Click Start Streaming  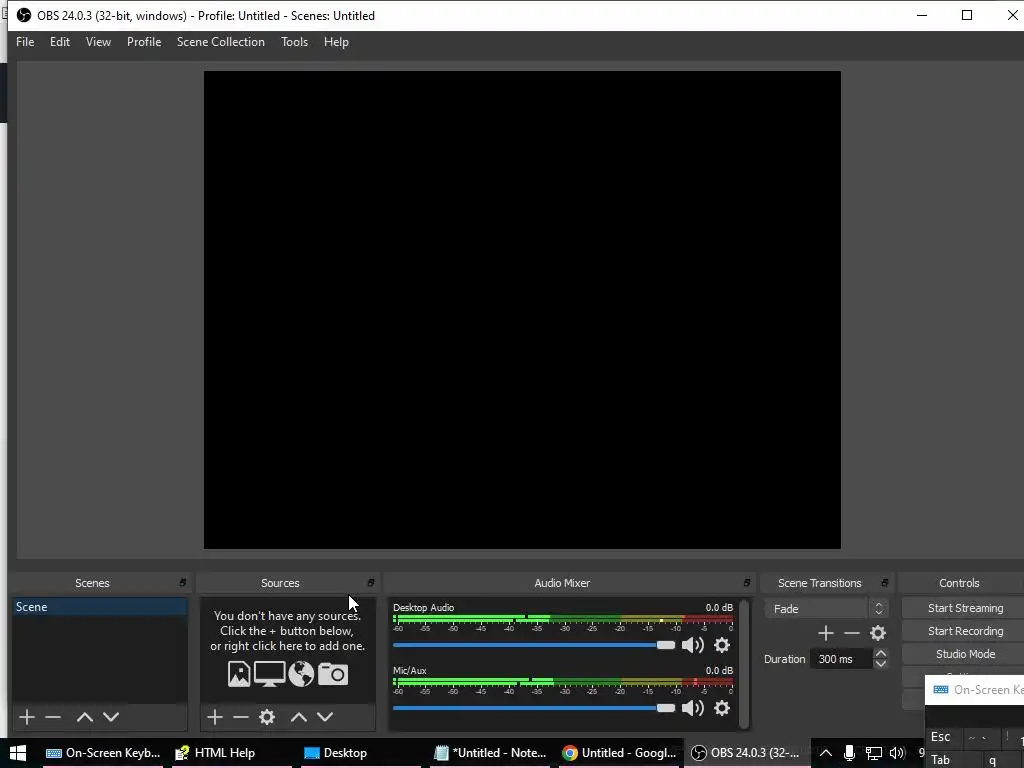[x=963, y=608]
